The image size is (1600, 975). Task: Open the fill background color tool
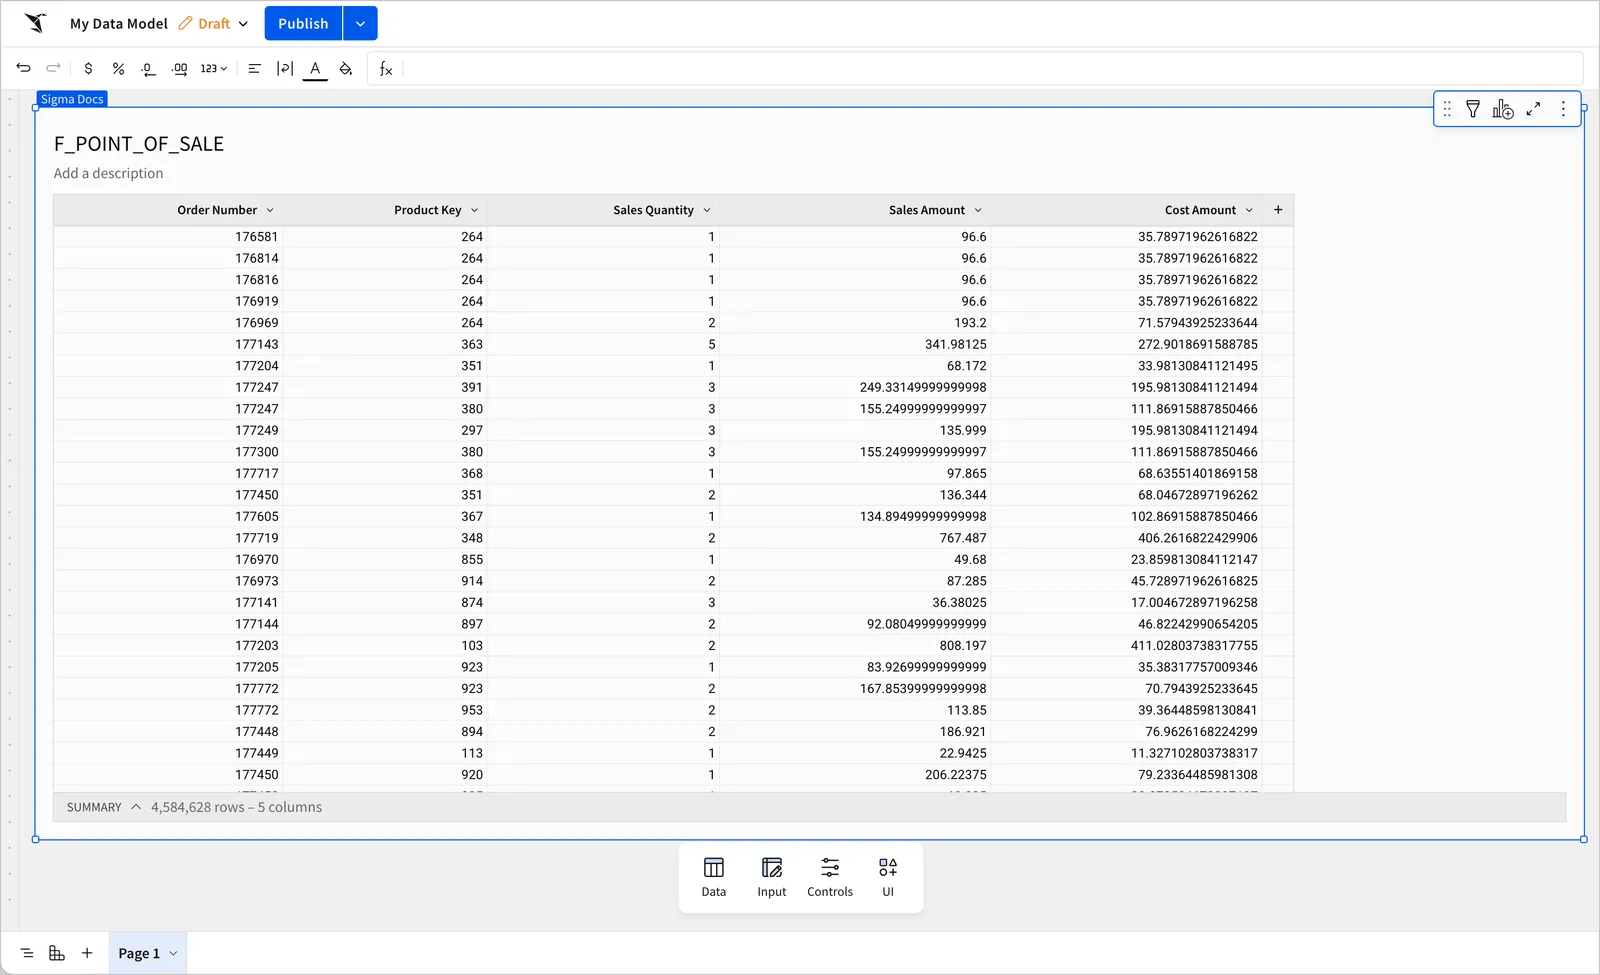346,68
